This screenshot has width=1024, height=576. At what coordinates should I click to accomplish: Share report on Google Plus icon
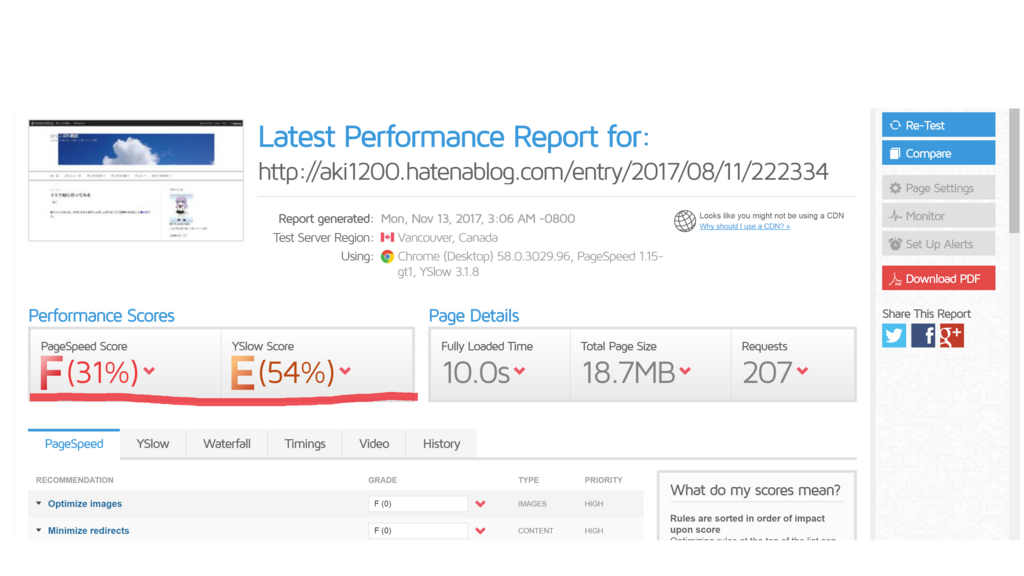(x=952, y=336)
